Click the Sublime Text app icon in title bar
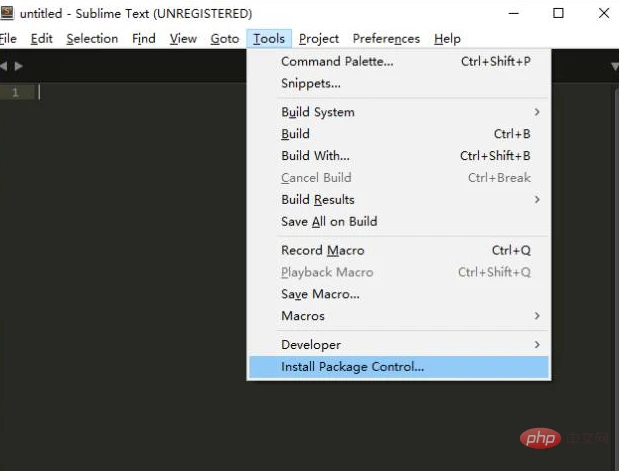The height and width of the screenshot is (471, 619). pos(7,13)
